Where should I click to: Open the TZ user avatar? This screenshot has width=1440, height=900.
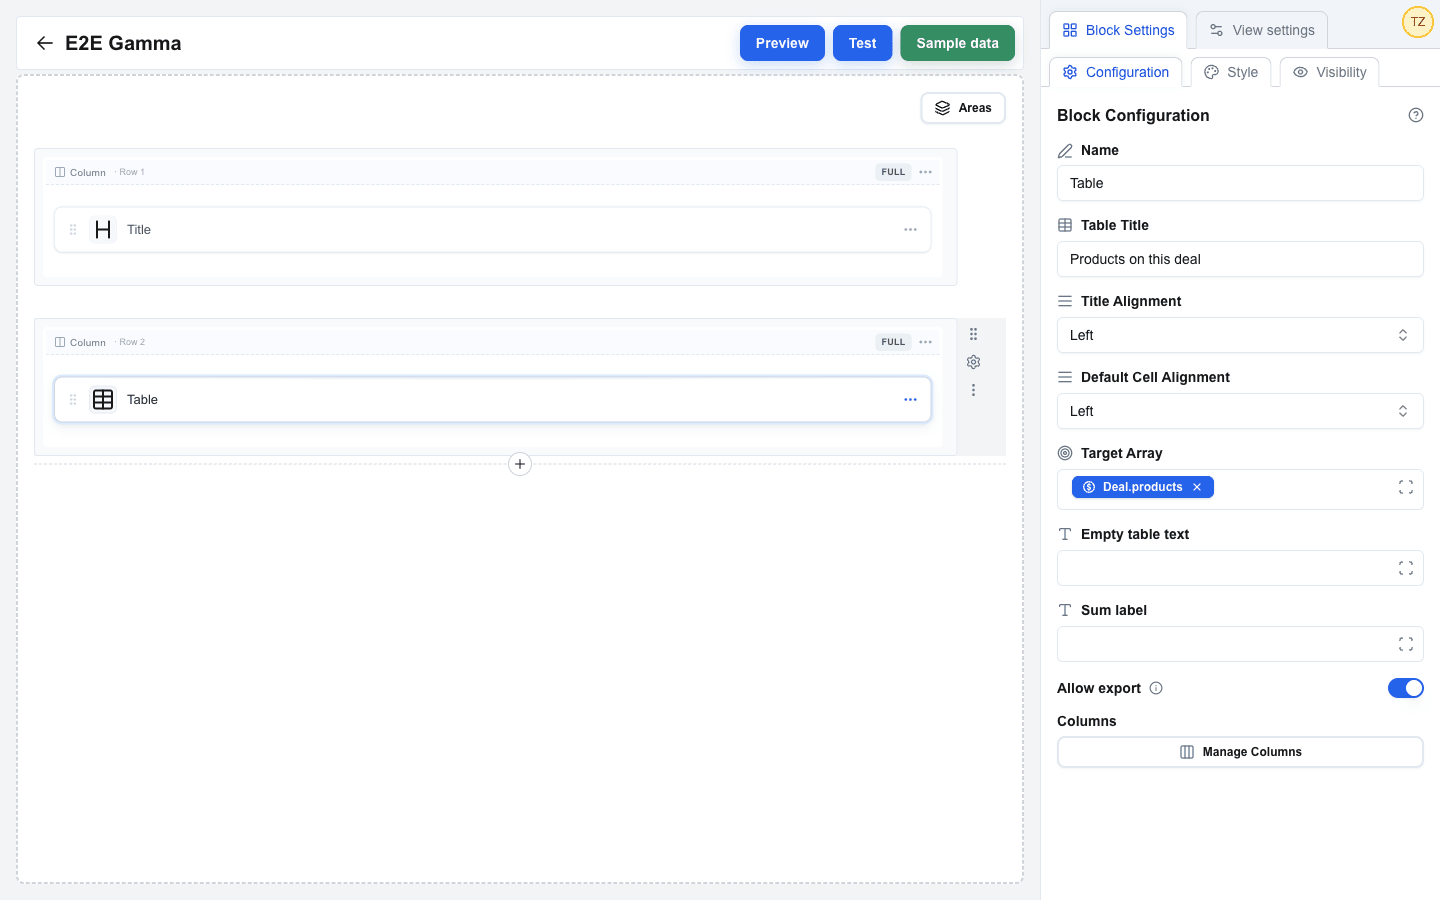1418,22
